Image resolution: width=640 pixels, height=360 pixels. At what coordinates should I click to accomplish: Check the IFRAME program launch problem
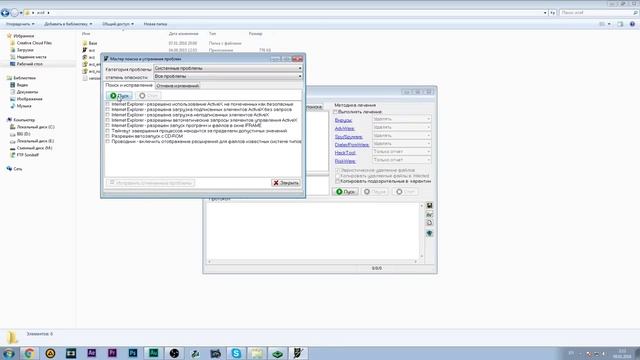[108, 126]
